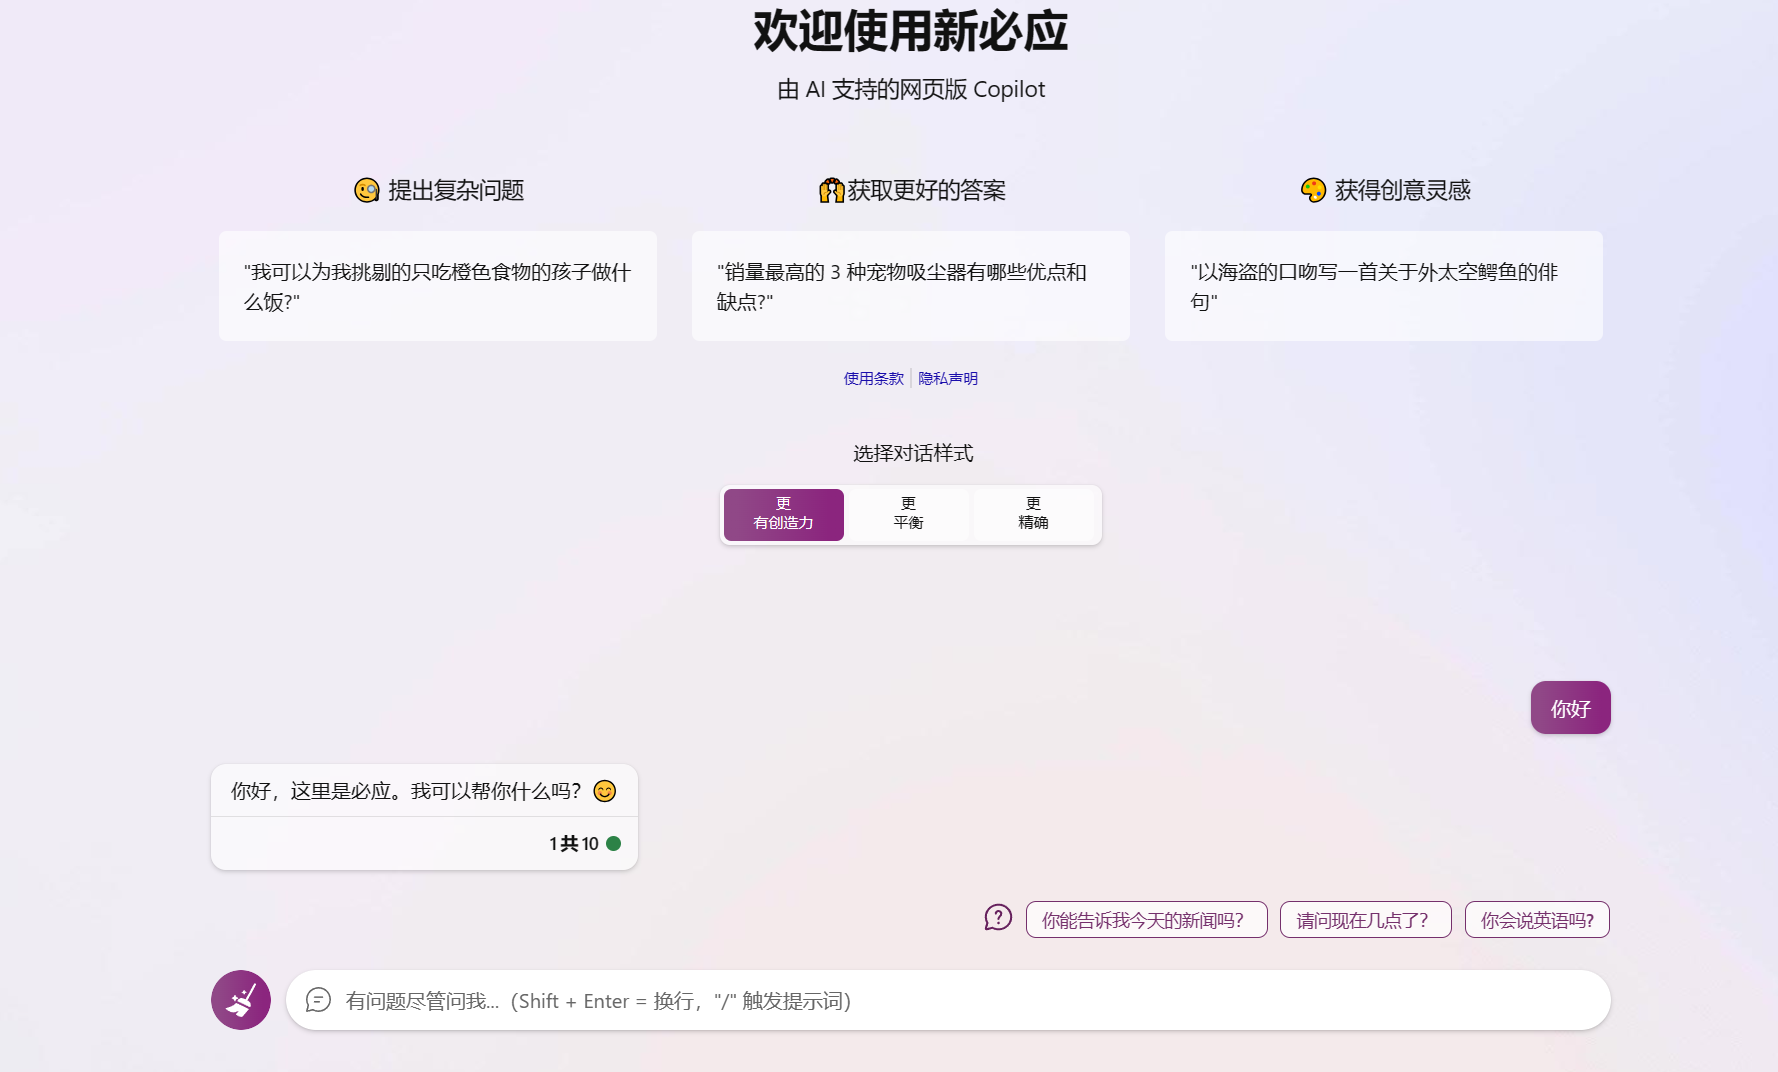Click the question mark suggestions icon
Image resolution: width=1778 pixels, height=1072 pixels.
[998, 918]
